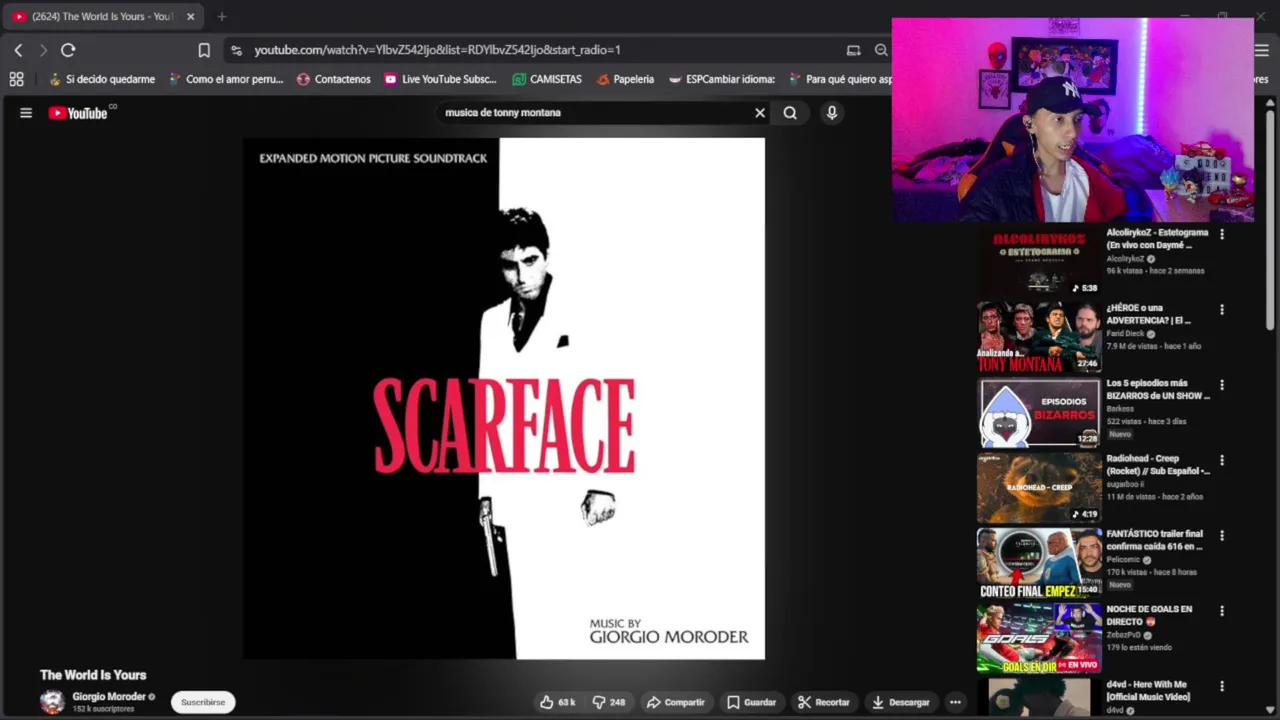The height and width of the screenshot is (720, 1280).
Task: Open 'NOCHE DE GOALS EN DIRECTO' title
Action: coord(1149,615)
